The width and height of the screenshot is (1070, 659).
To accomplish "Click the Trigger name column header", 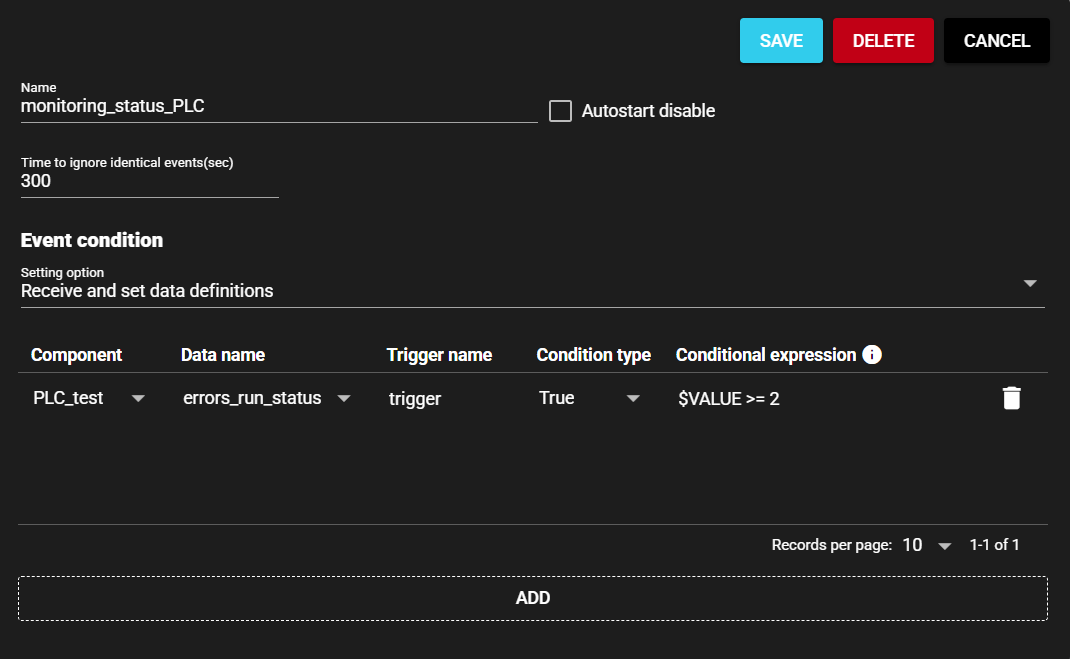I will (x=439, y=355).
